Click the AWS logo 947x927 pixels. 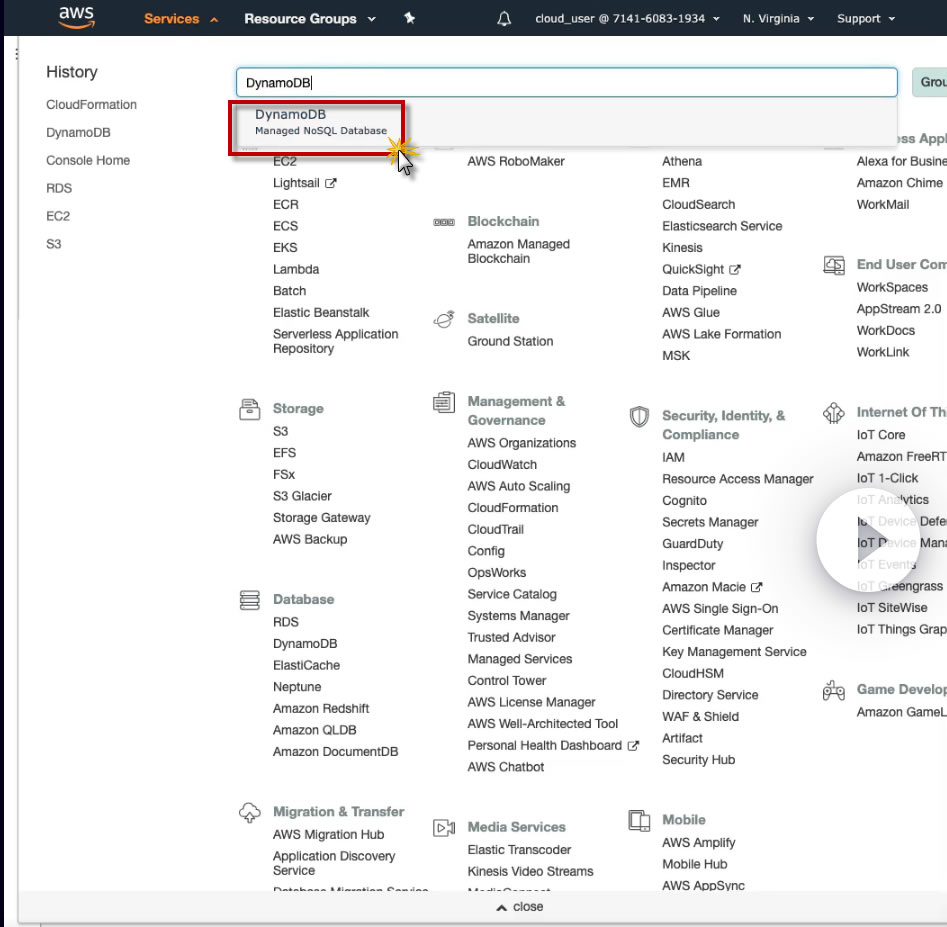pos(77,18)
